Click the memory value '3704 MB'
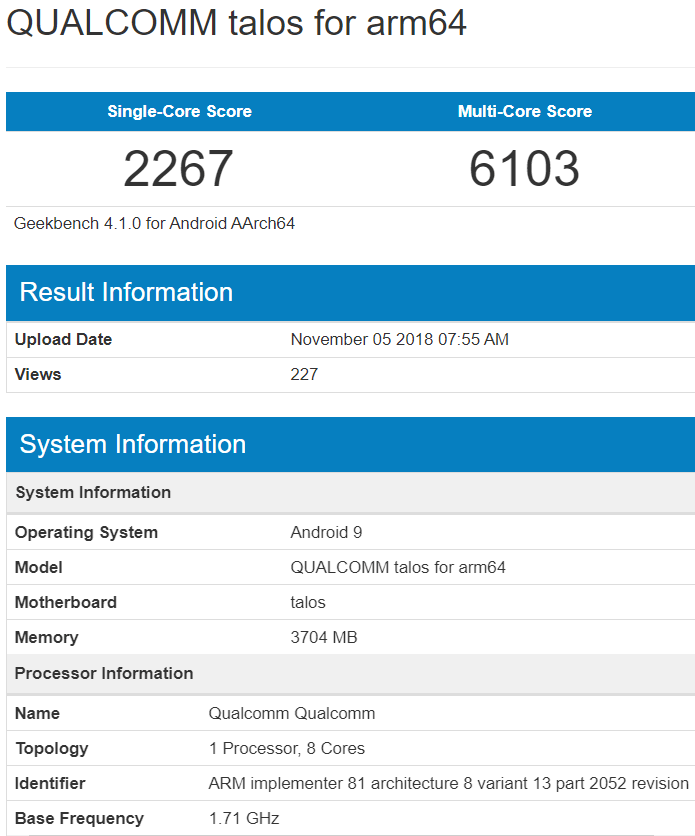 324,637
